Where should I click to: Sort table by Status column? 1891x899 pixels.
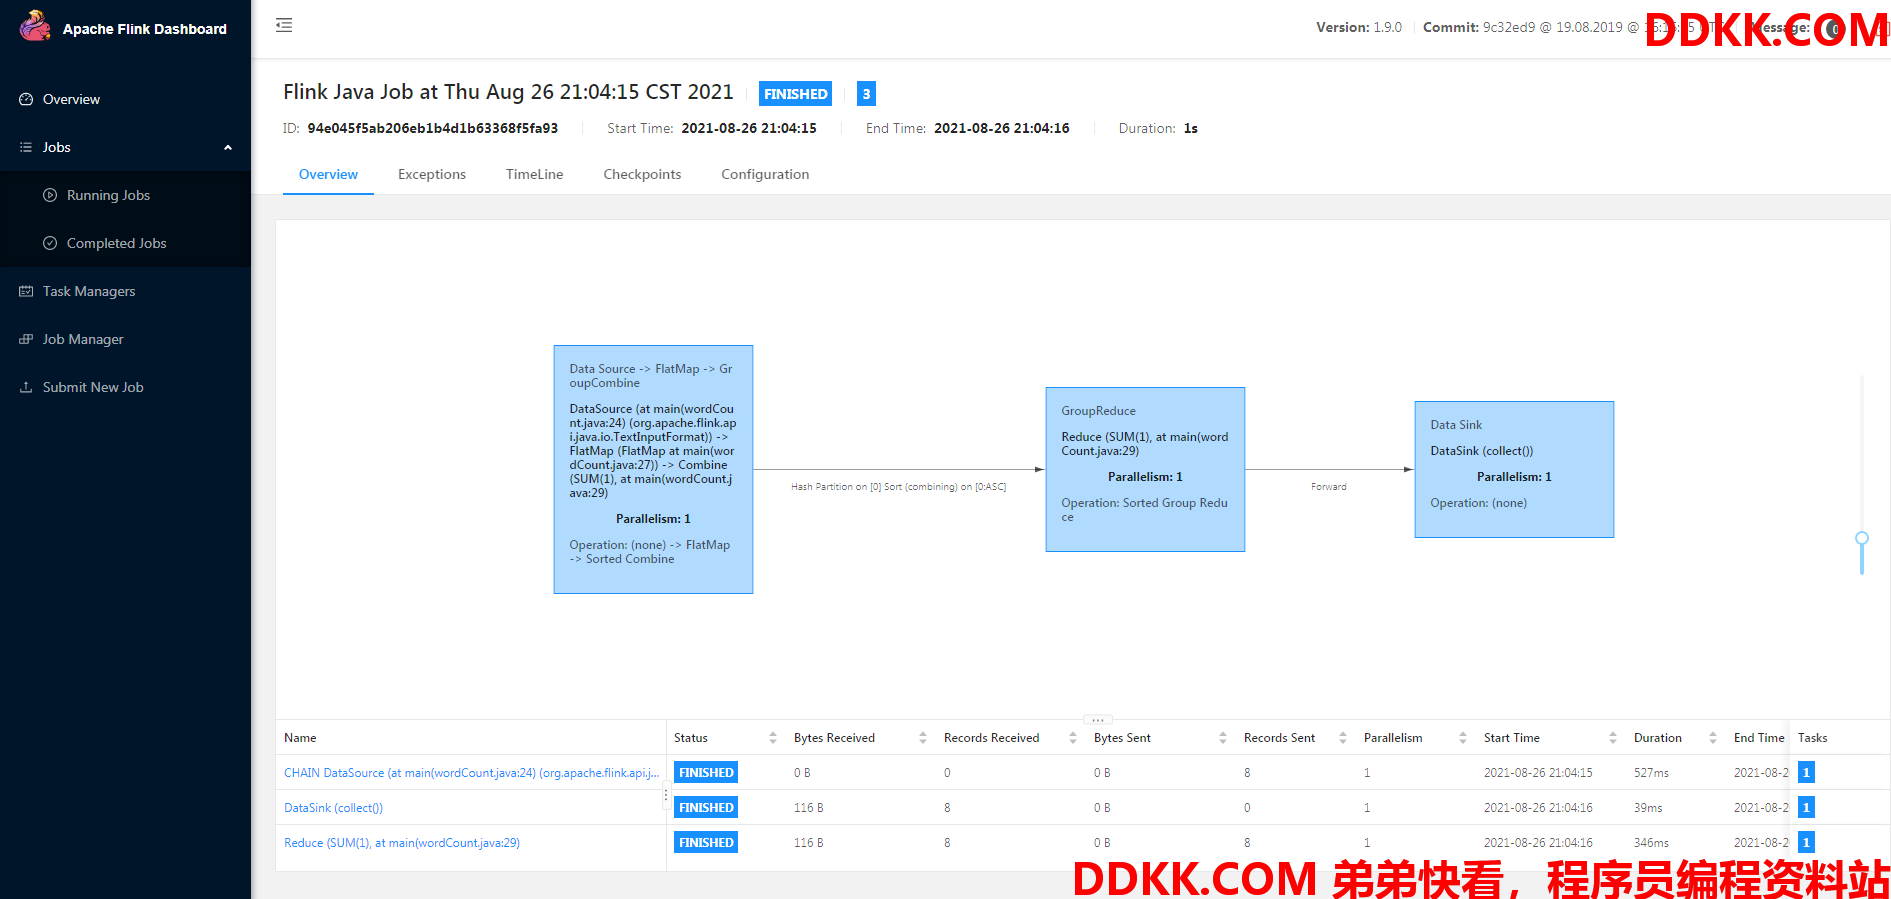pos(772,738)
